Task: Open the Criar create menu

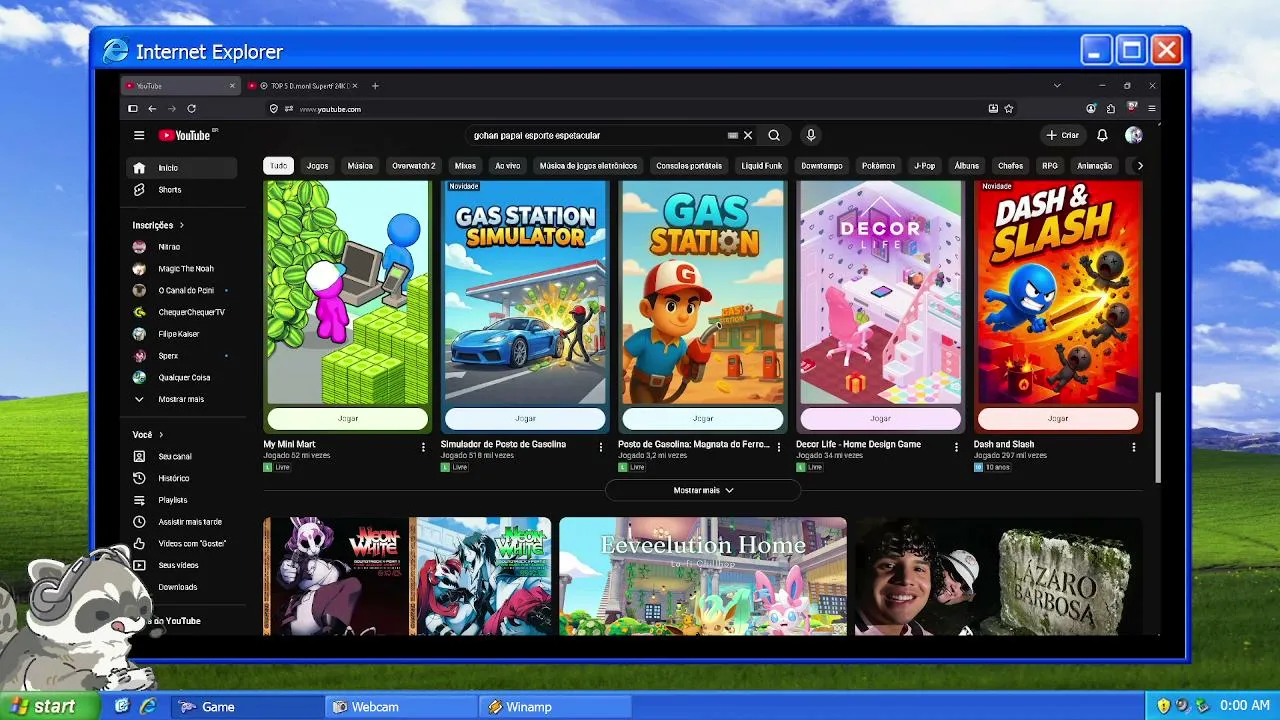Action: (x=1062, y=135)
